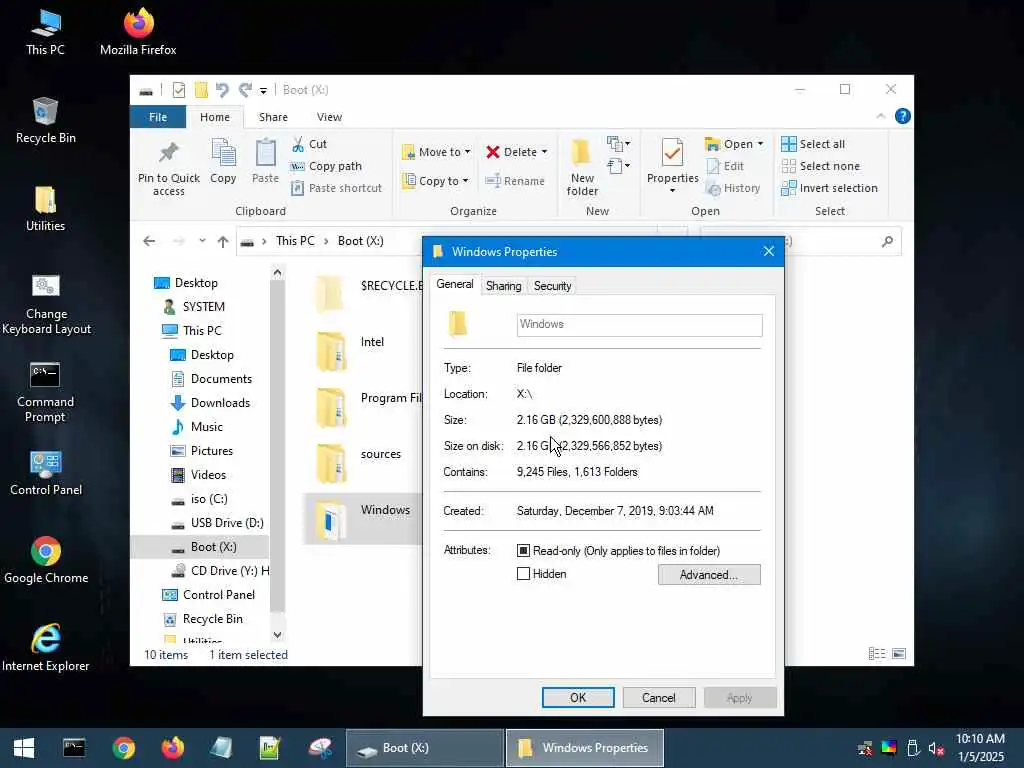Open Recycle Bin desktop icon
1024x768 pixels.
point(45,121)
